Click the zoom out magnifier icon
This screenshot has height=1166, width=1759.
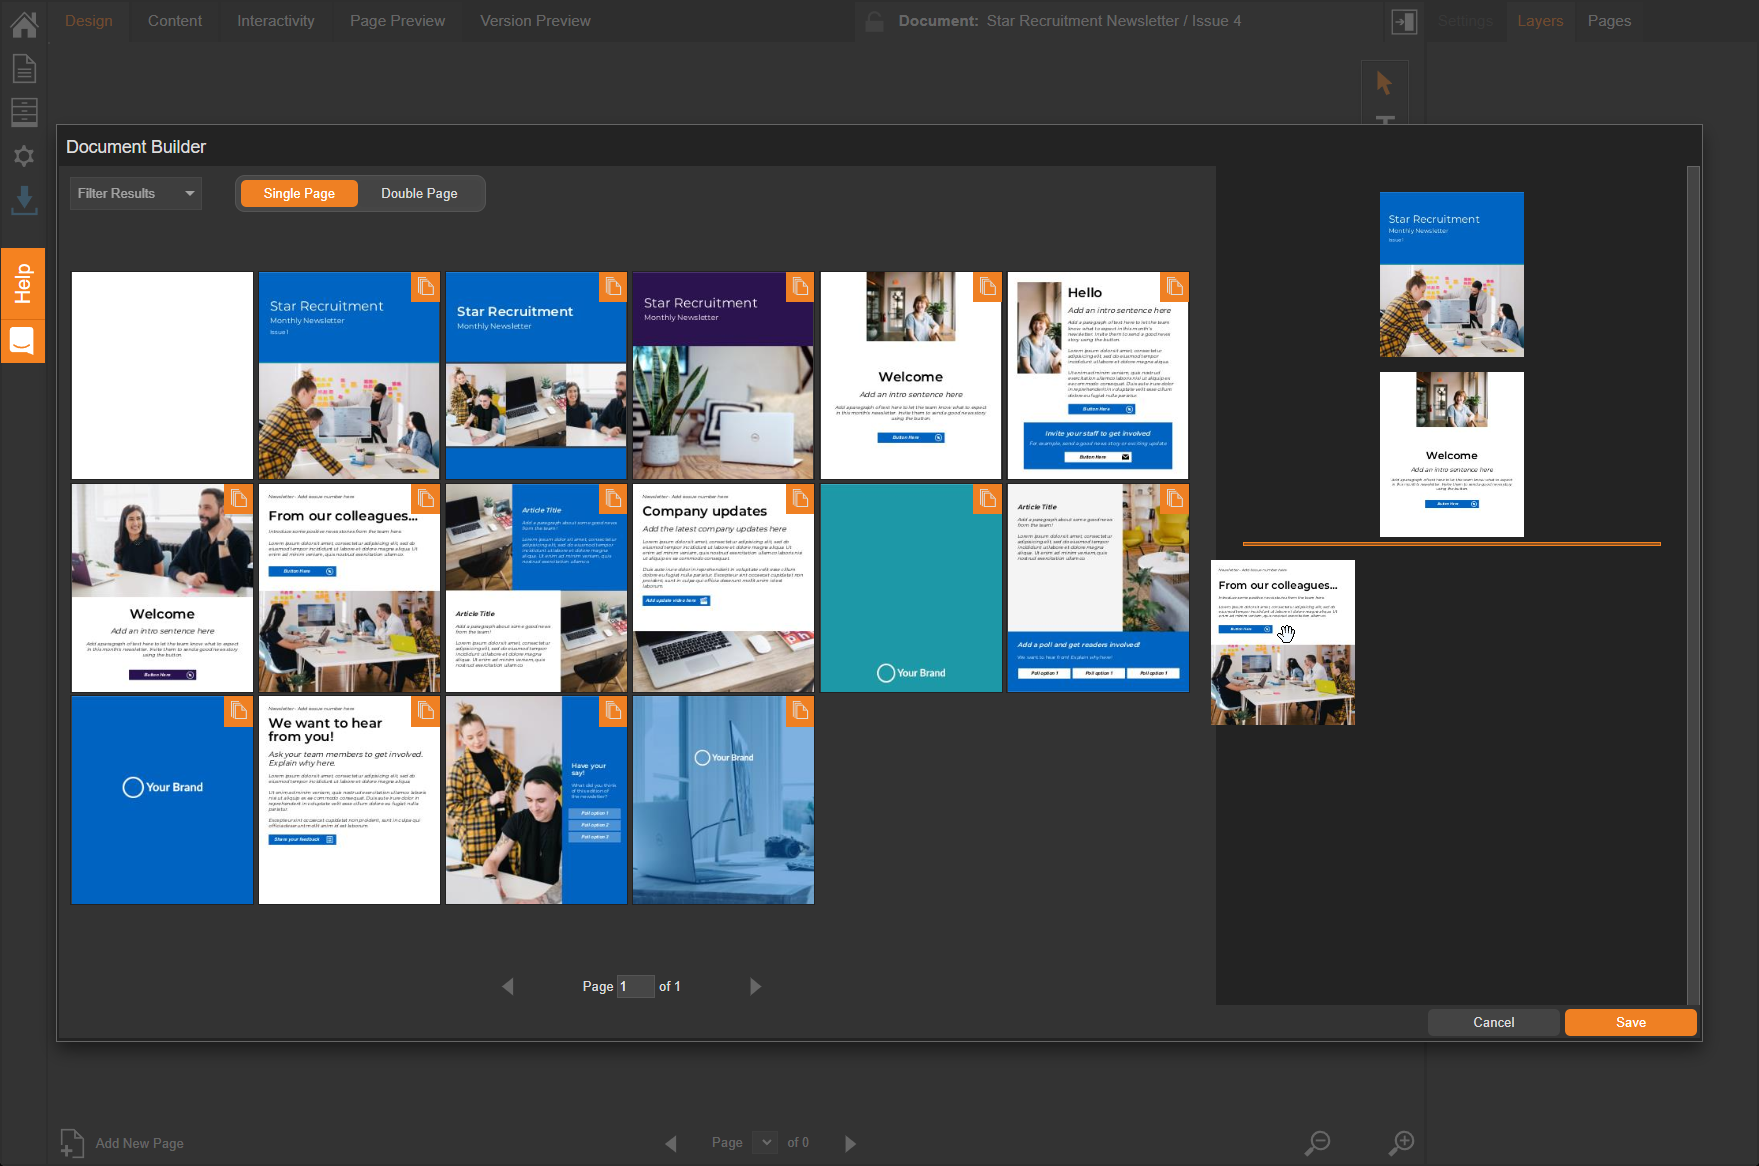(1318, 1142)
